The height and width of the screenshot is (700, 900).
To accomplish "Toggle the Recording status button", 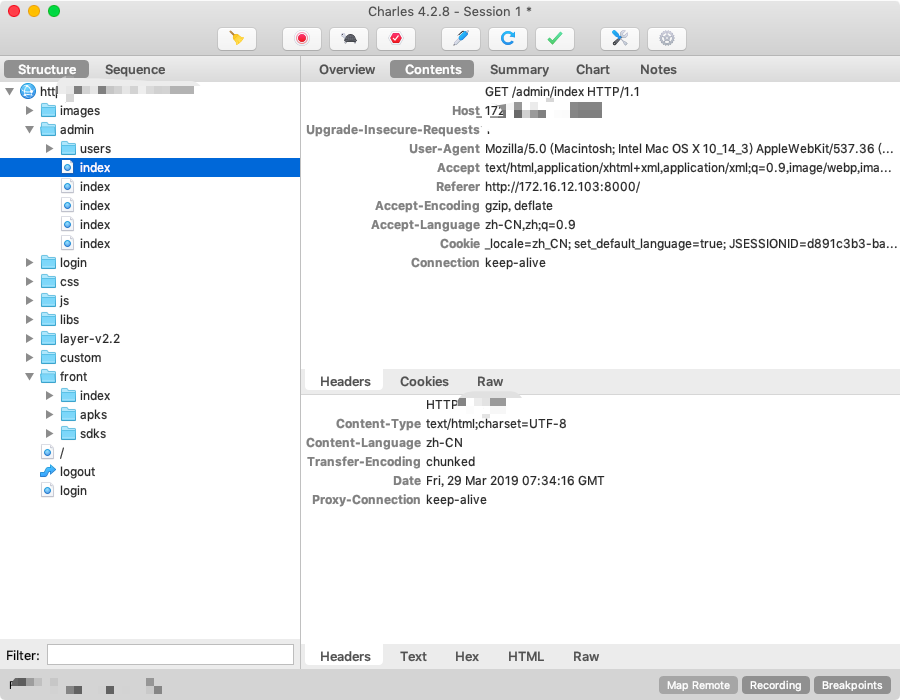I will (776, 685).
